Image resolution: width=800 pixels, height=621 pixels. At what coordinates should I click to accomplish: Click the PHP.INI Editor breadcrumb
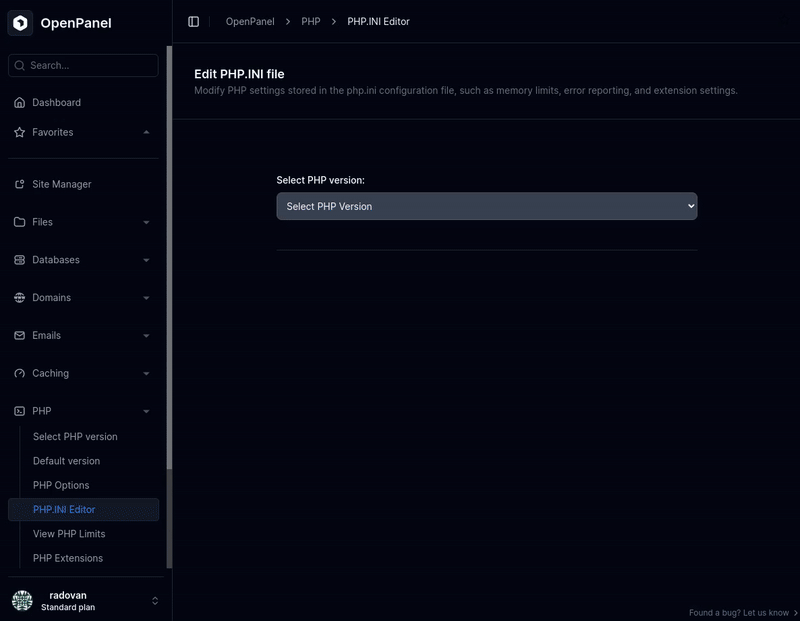(x=379, y=21)
